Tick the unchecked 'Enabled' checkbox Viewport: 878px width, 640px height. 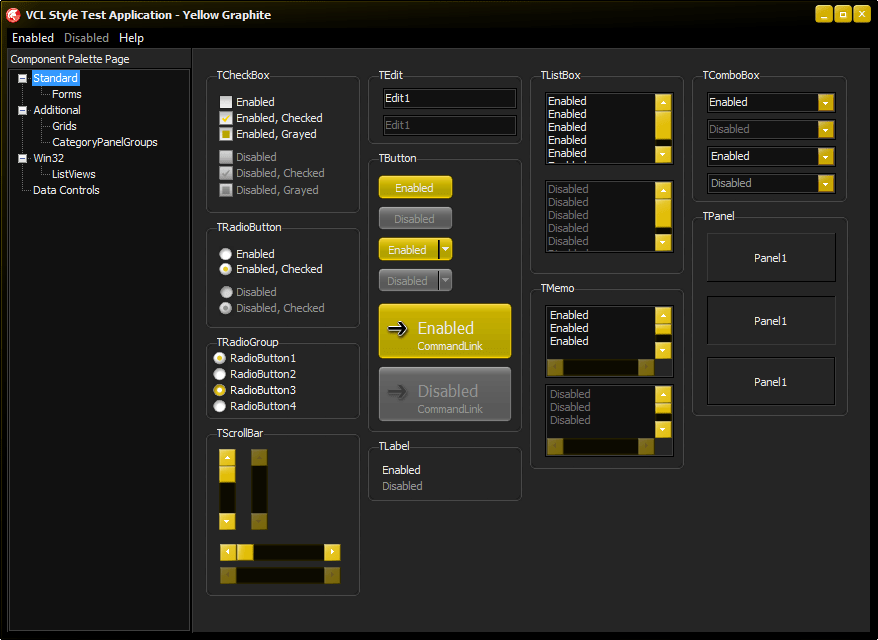tap(226, 102)
